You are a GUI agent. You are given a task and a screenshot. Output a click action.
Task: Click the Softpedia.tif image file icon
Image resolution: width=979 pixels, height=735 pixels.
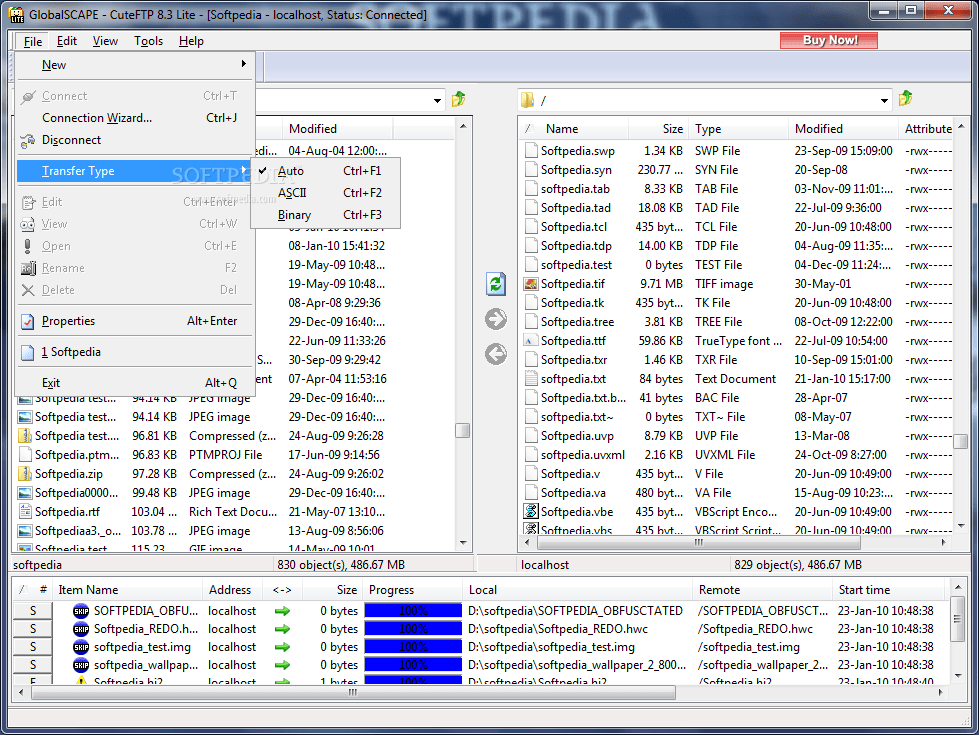(531, 284)
